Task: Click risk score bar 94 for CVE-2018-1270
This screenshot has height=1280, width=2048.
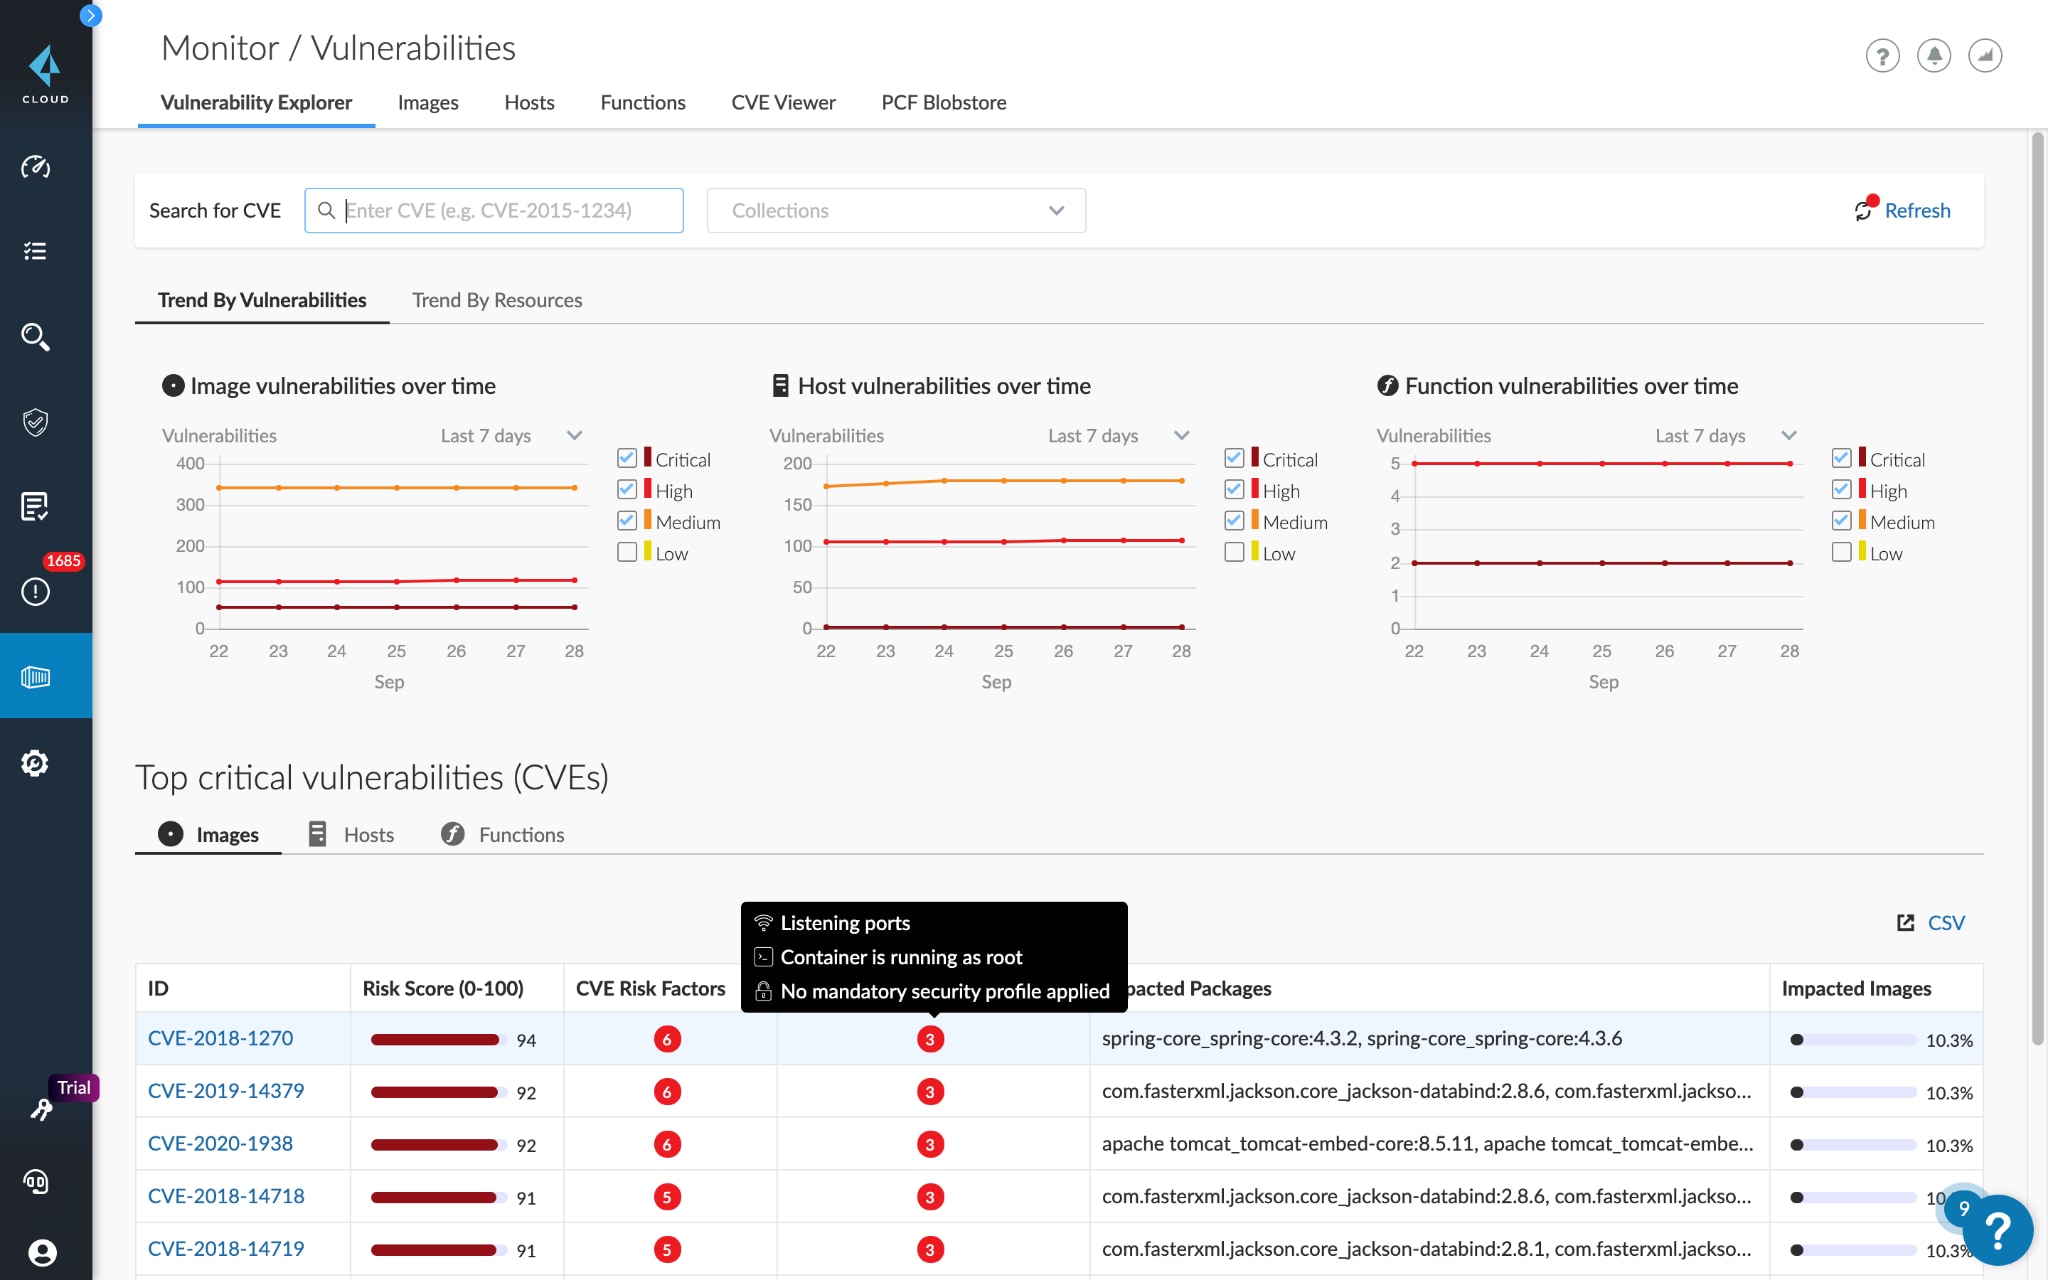Action: pyautogui.click(x=437, y=1040)
